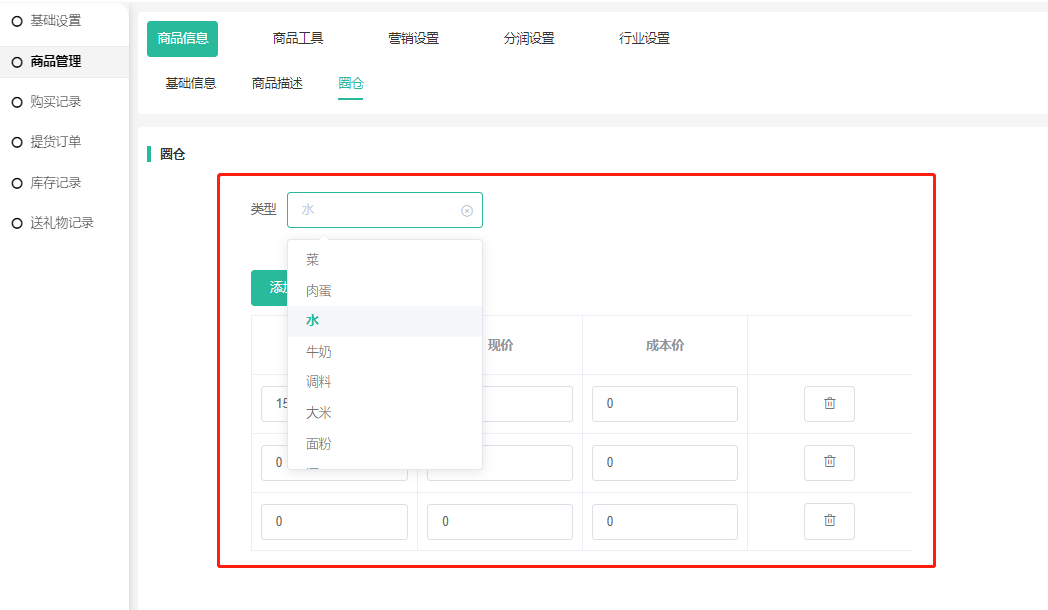Open 购买记录 in the sidebar

tap(55, 102)
